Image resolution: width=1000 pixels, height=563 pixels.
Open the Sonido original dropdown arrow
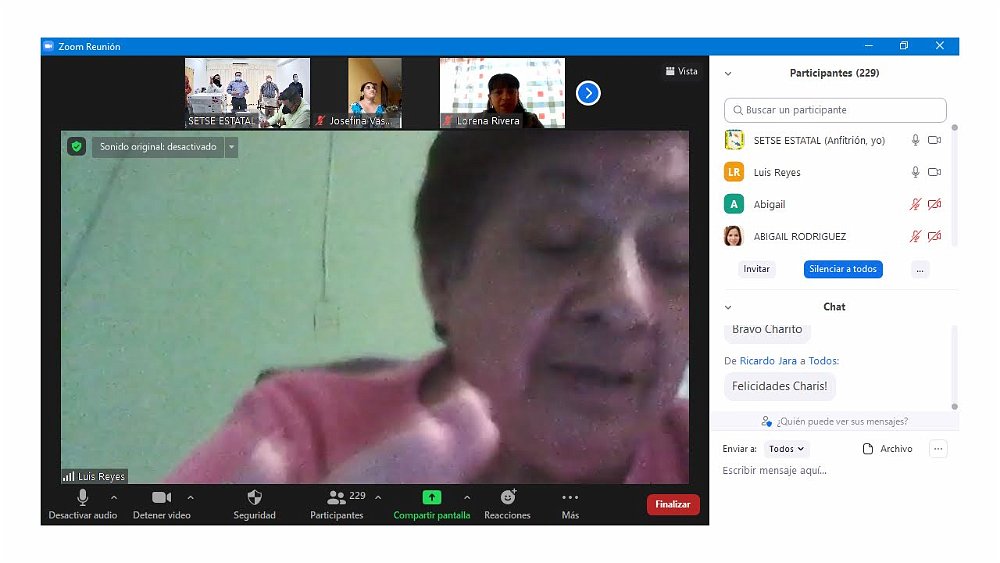point(231,147)
